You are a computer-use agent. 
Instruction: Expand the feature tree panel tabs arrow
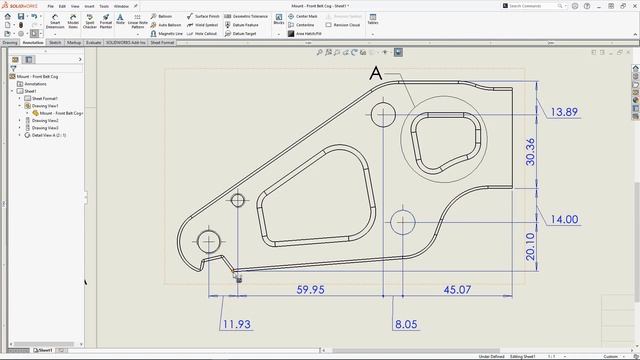[80, 60]
